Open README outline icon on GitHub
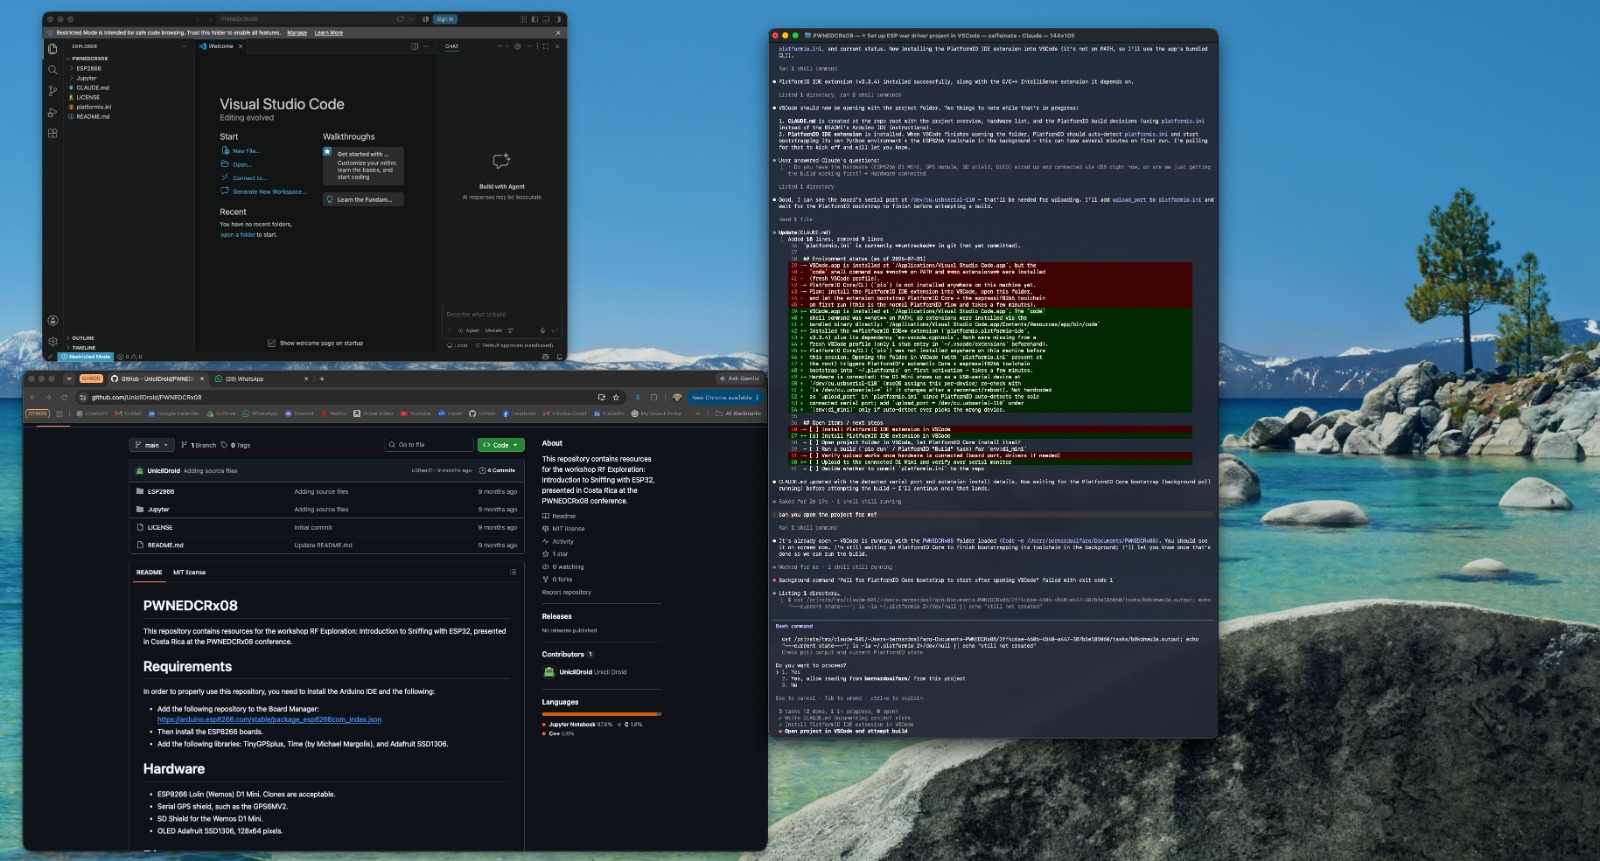The image size is (1600, 861). click(x=513, y=572)
